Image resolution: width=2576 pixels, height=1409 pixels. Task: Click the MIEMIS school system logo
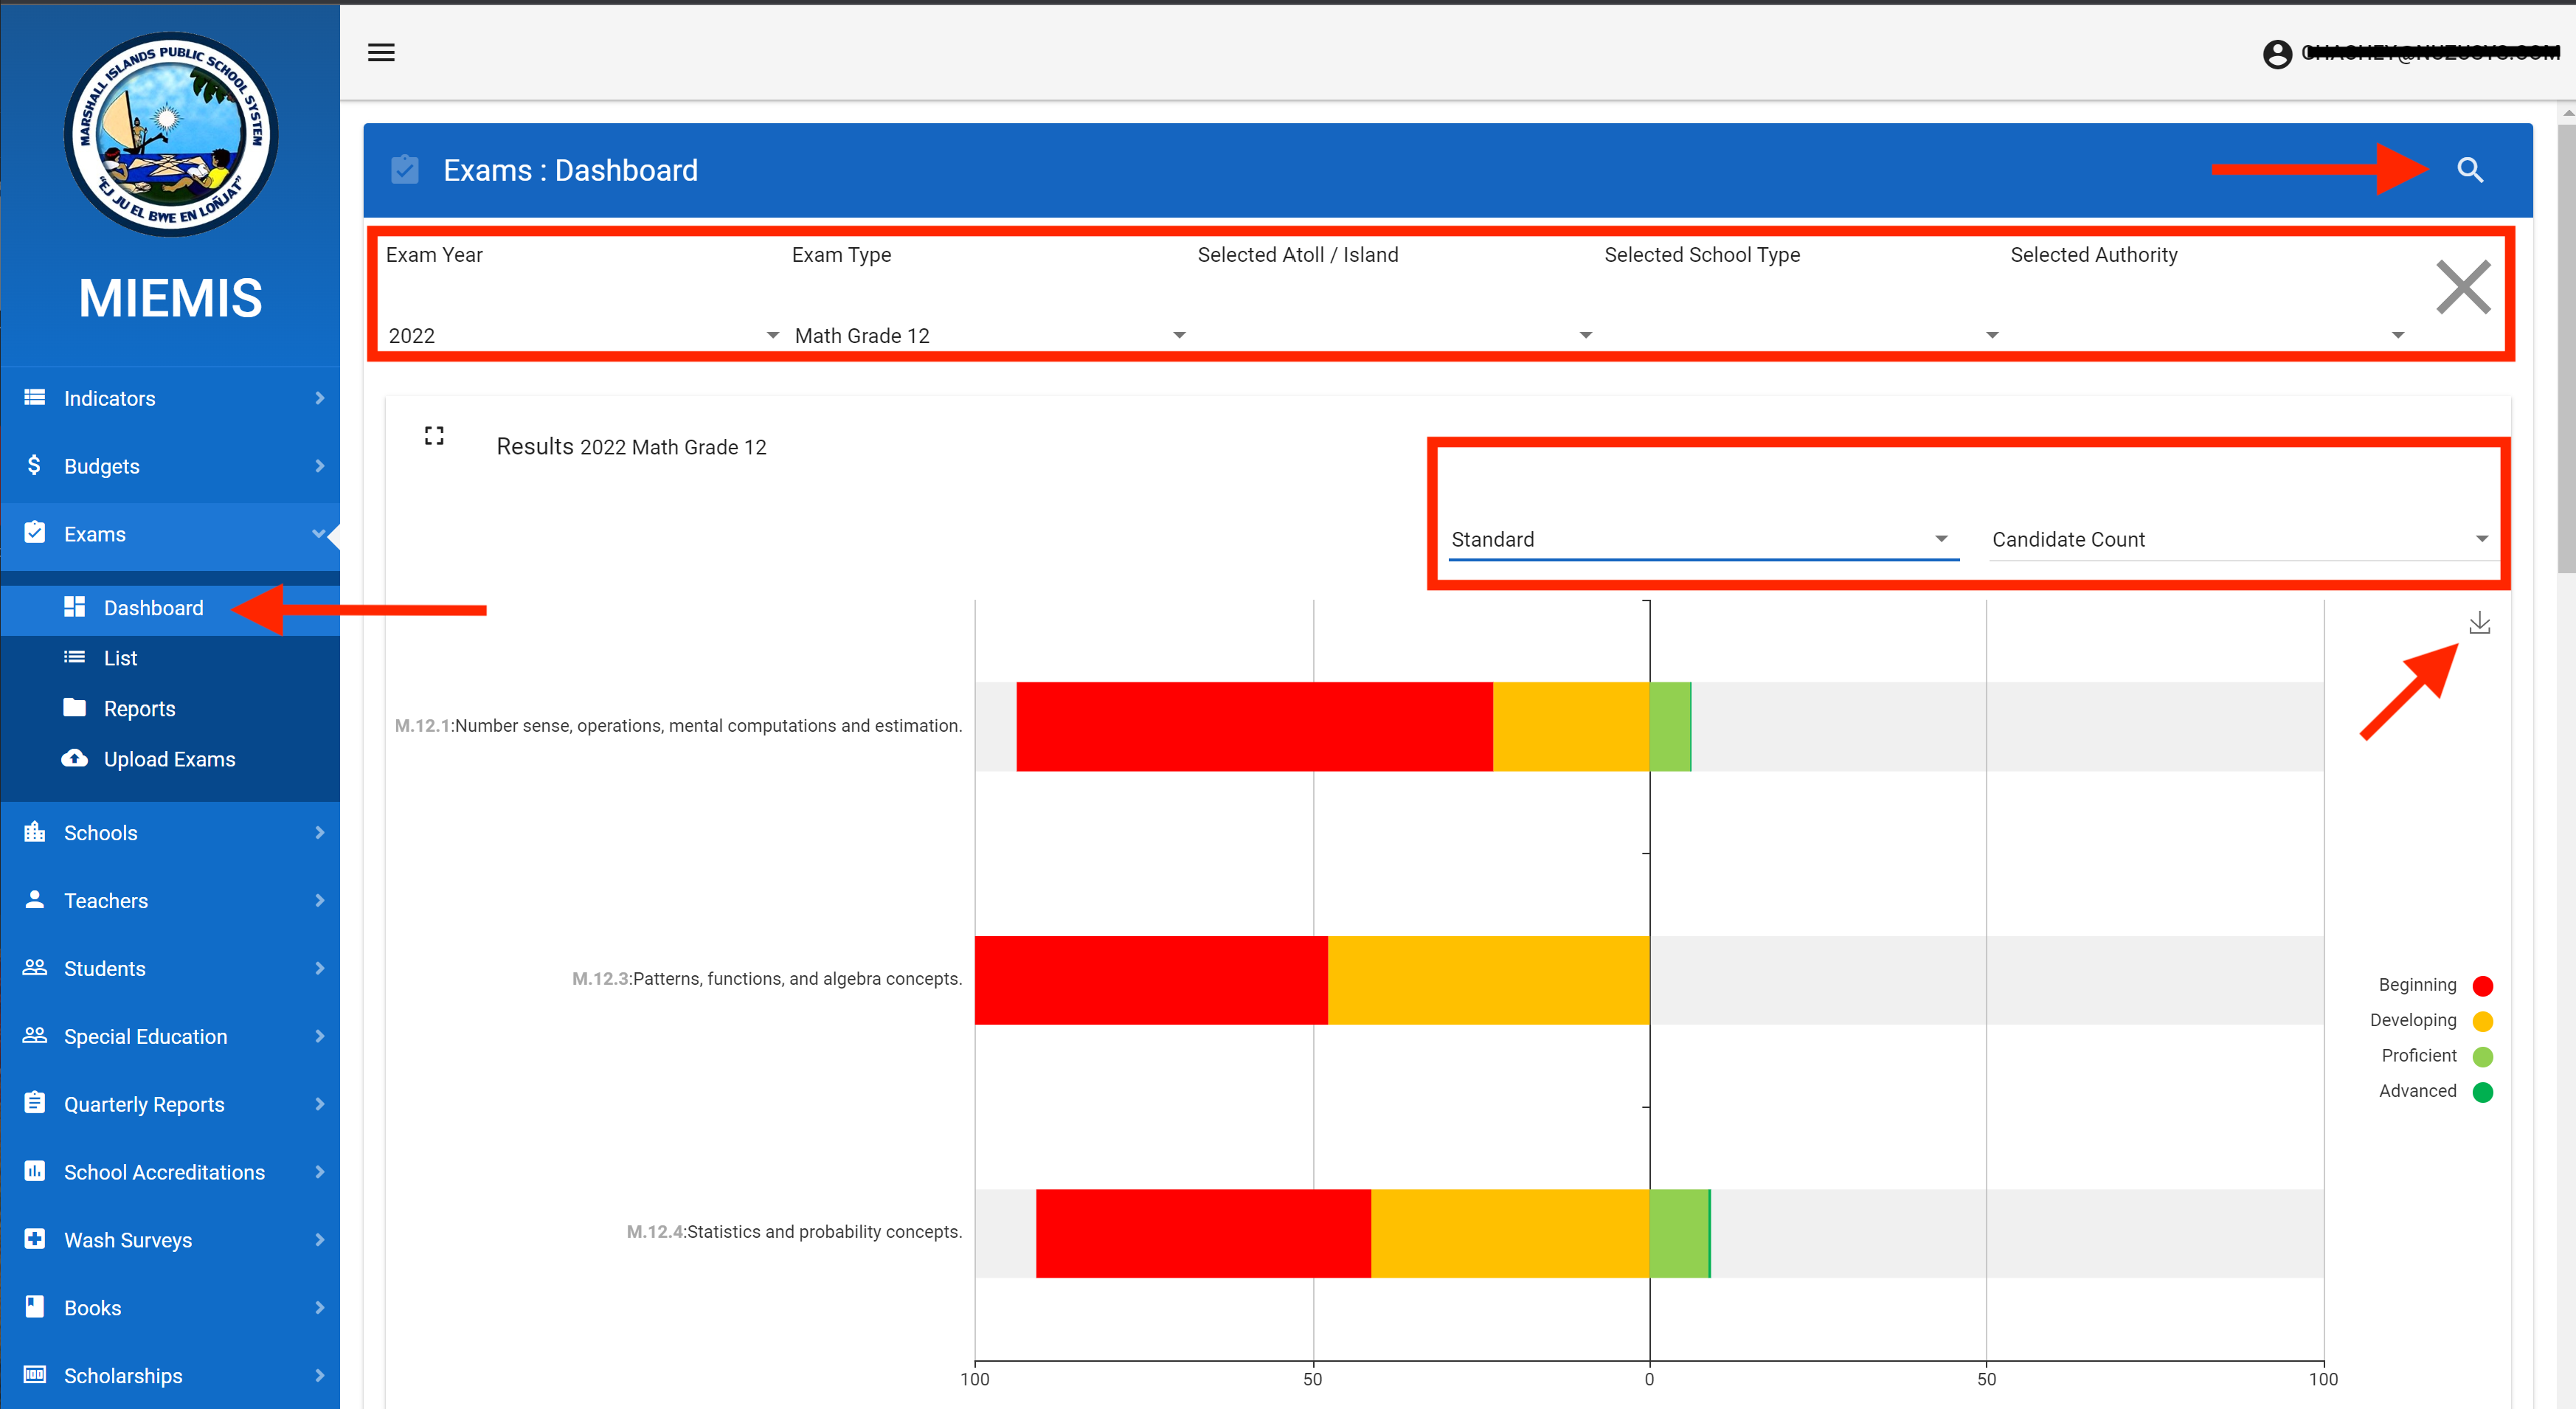tap(171, 134)
